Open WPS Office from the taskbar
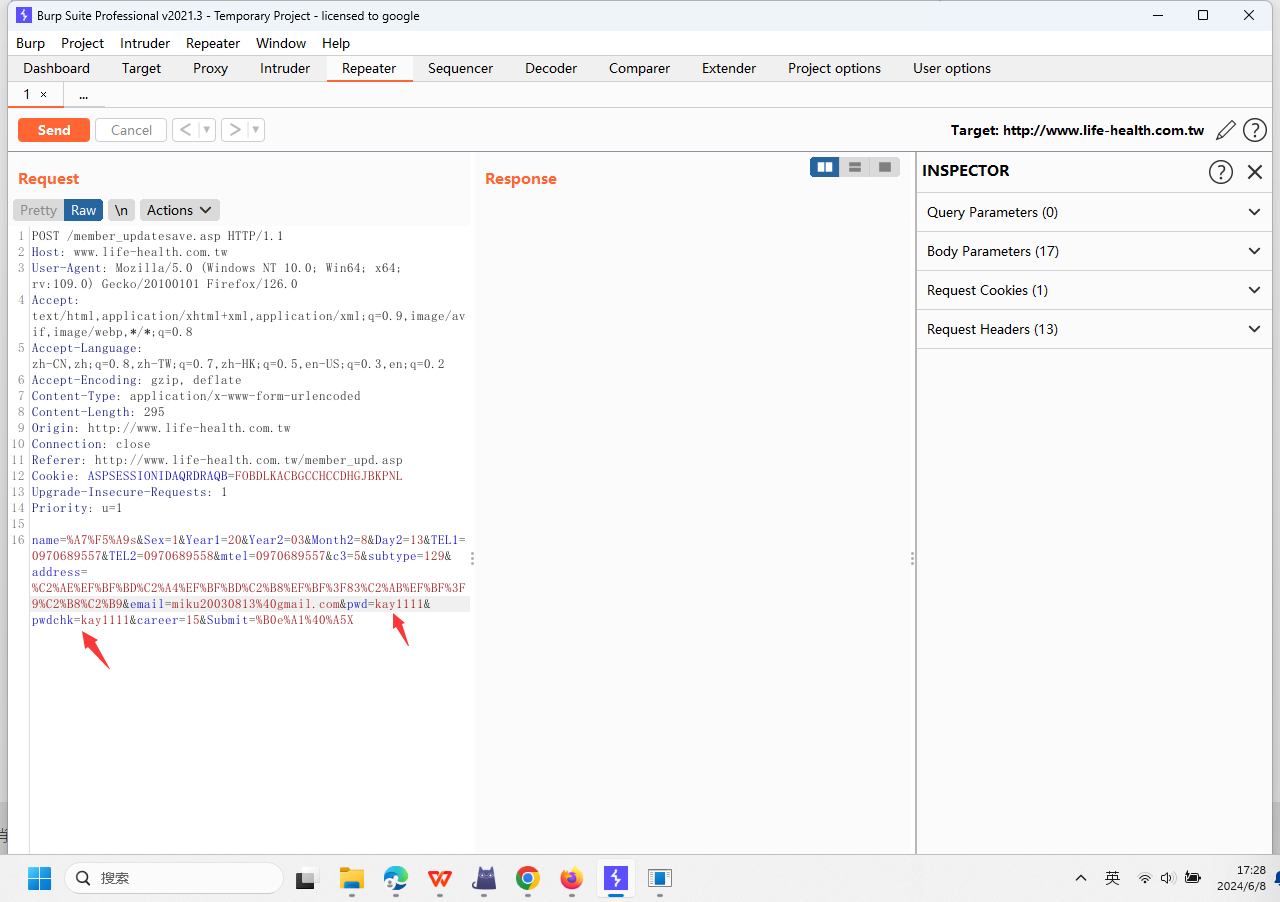 [x=440, y=878]
